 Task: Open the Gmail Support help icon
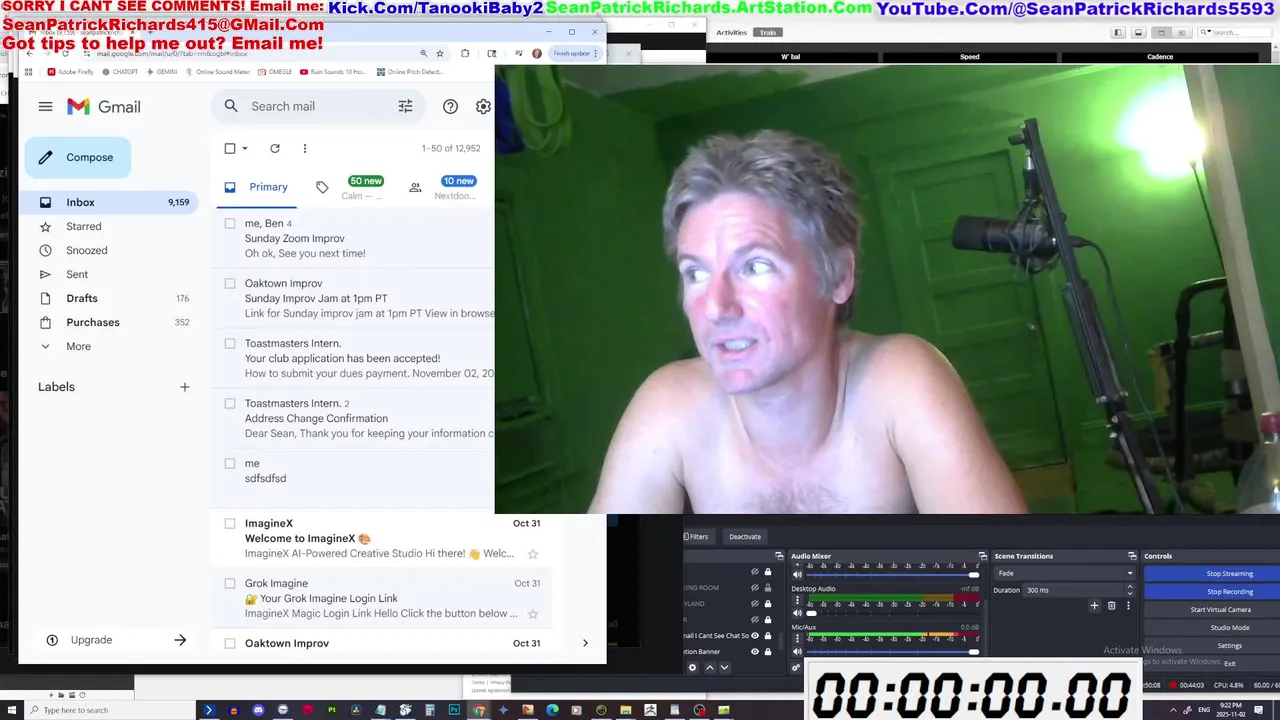coord(450,106)
